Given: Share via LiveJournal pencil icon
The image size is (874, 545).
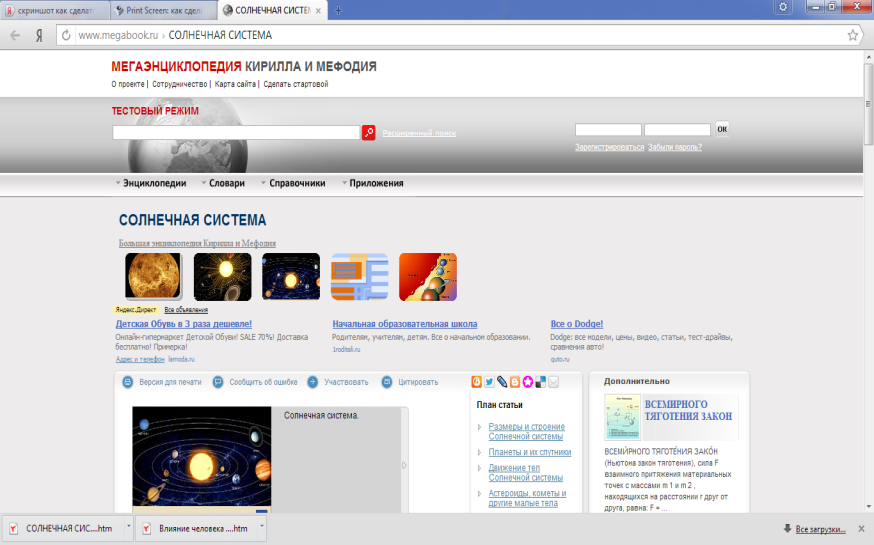Looking at the screenshot, I should [502, 382].
